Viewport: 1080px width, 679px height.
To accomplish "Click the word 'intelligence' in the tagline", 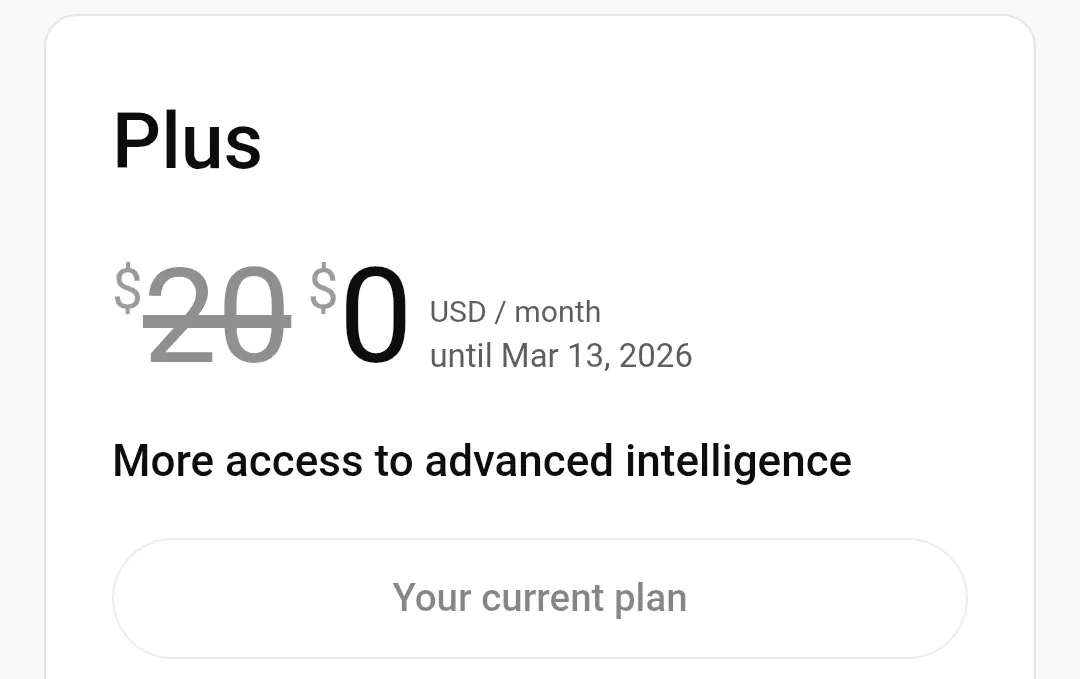I will [x=738, y=461].
